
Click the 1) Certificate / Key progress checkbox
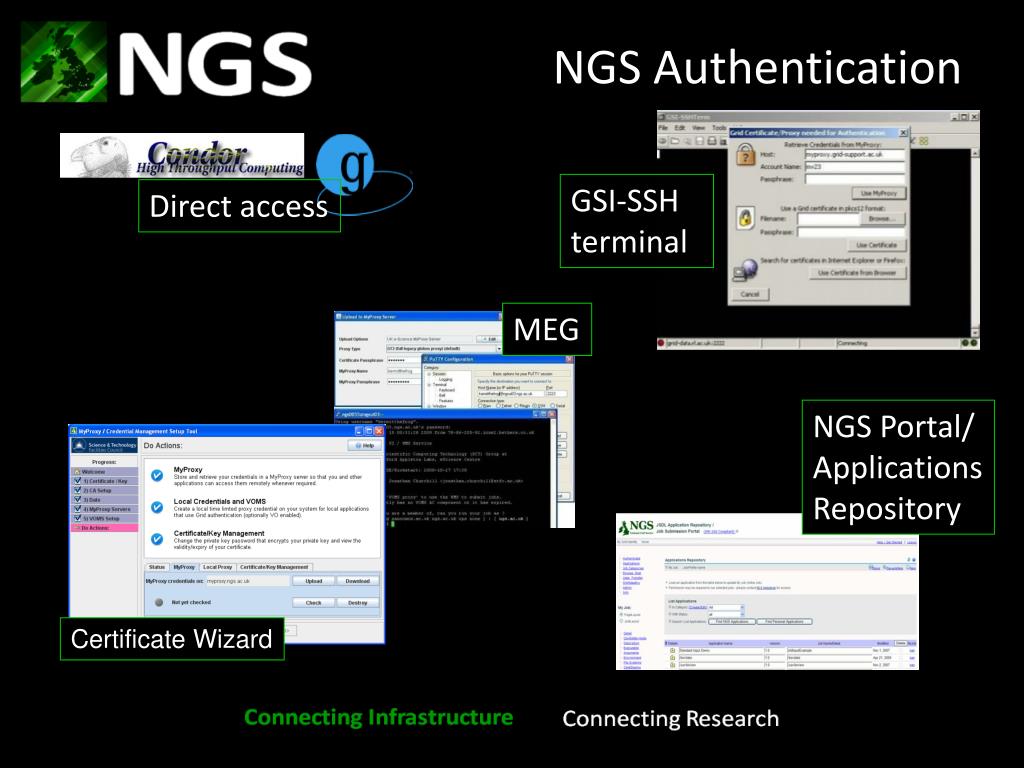tap(77, 481)
